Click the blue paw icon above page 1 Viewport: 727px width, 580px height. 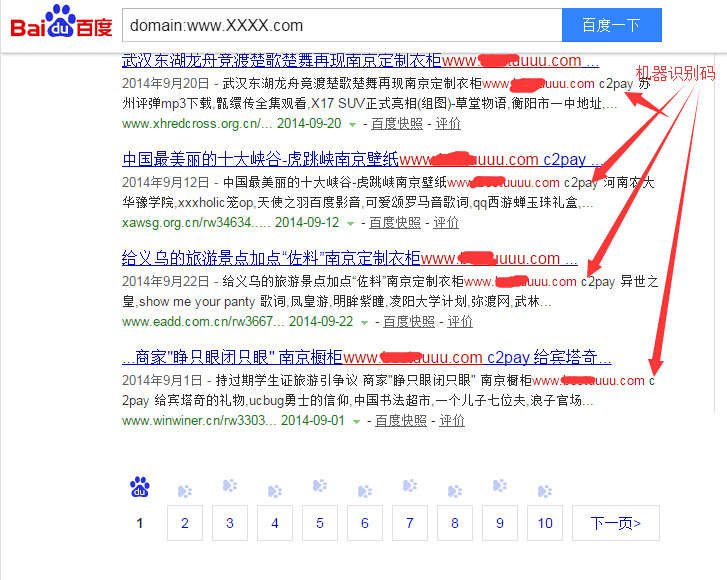pyautogui.click(x=140, y=488)
